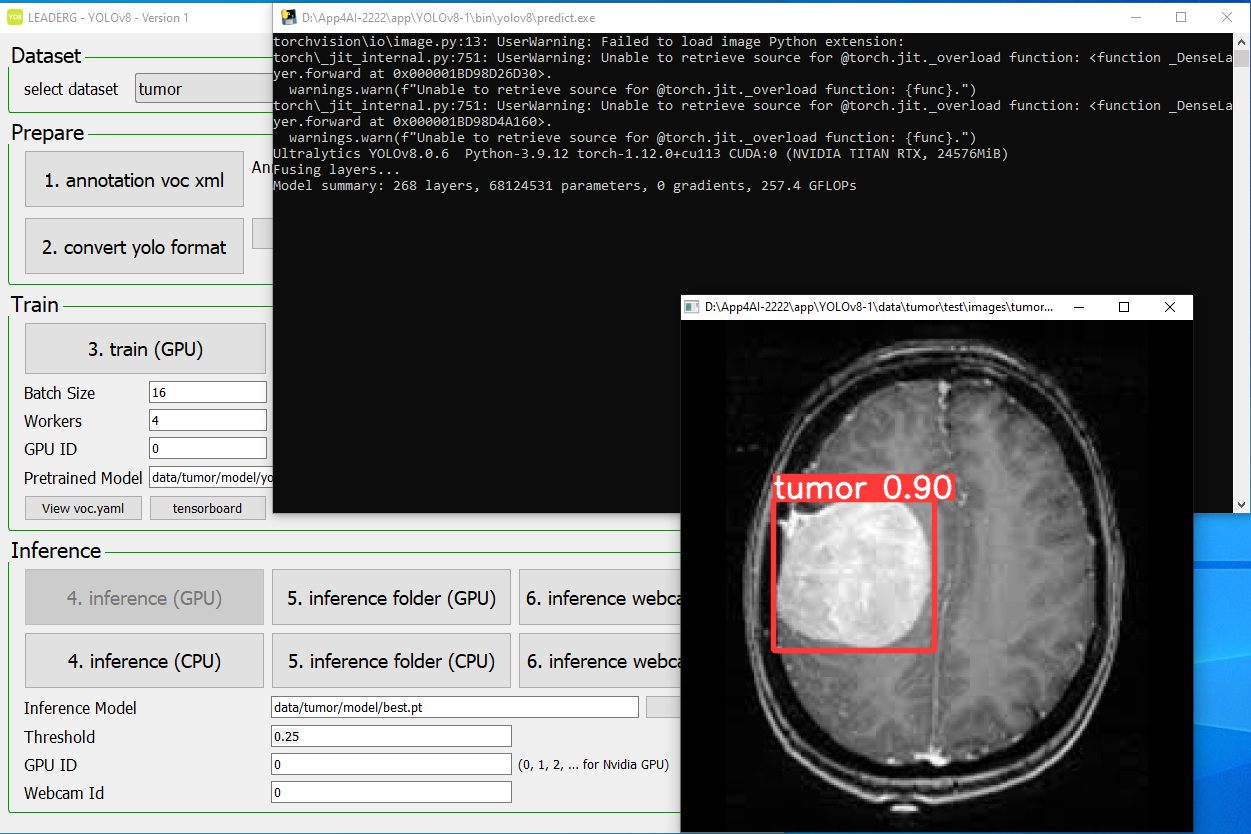The image size is (1251, 834).
Task: Minimize the predict.exe console window
Action: [1134, 17]
